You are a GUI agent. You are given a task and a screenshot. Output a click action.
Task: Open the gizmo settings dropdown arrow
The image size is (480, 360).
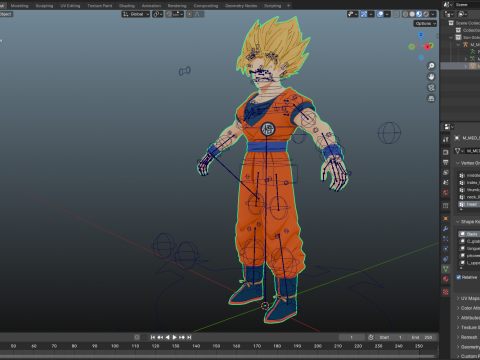(x=371, y=14)
